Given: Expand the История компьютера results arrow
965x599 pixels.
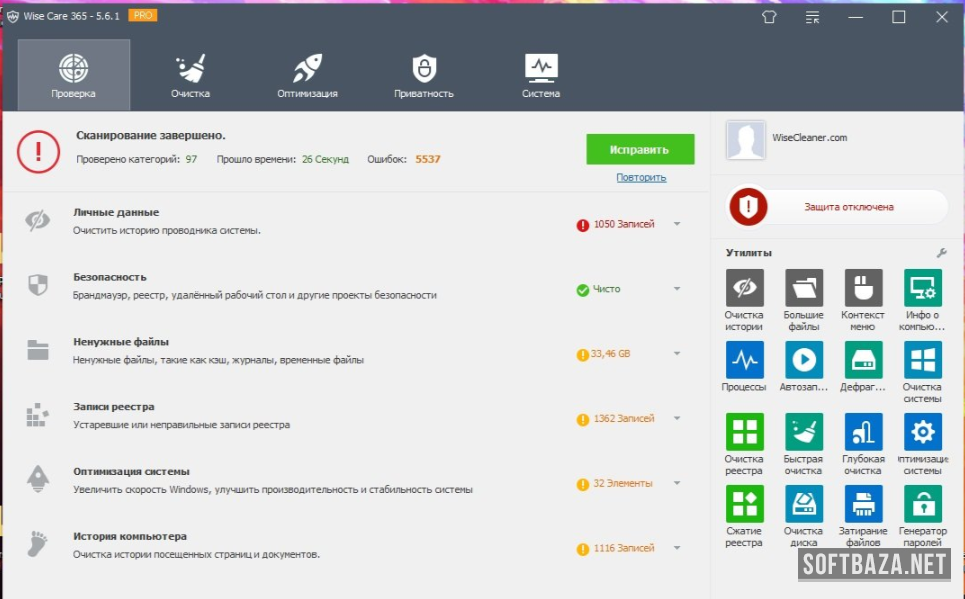Looking at the screenshot, I should click(677, 548).
